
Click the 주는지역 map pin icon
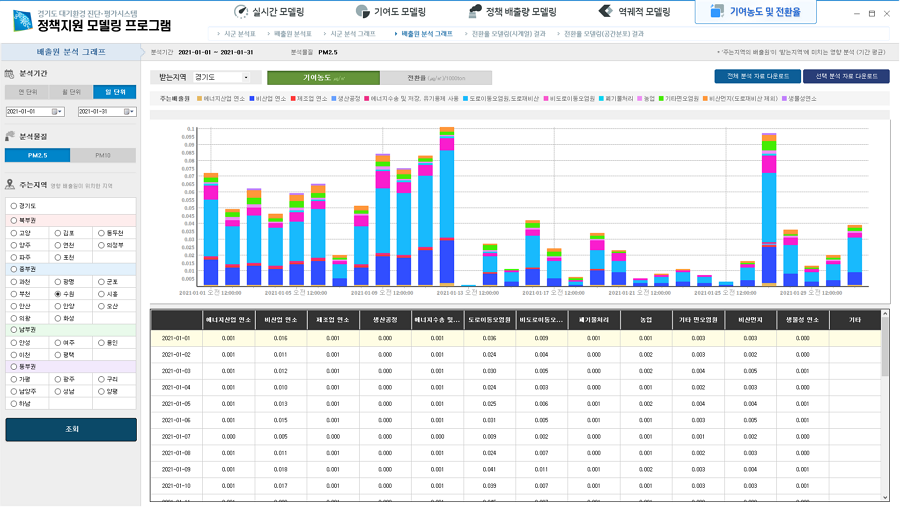(11, 185)
